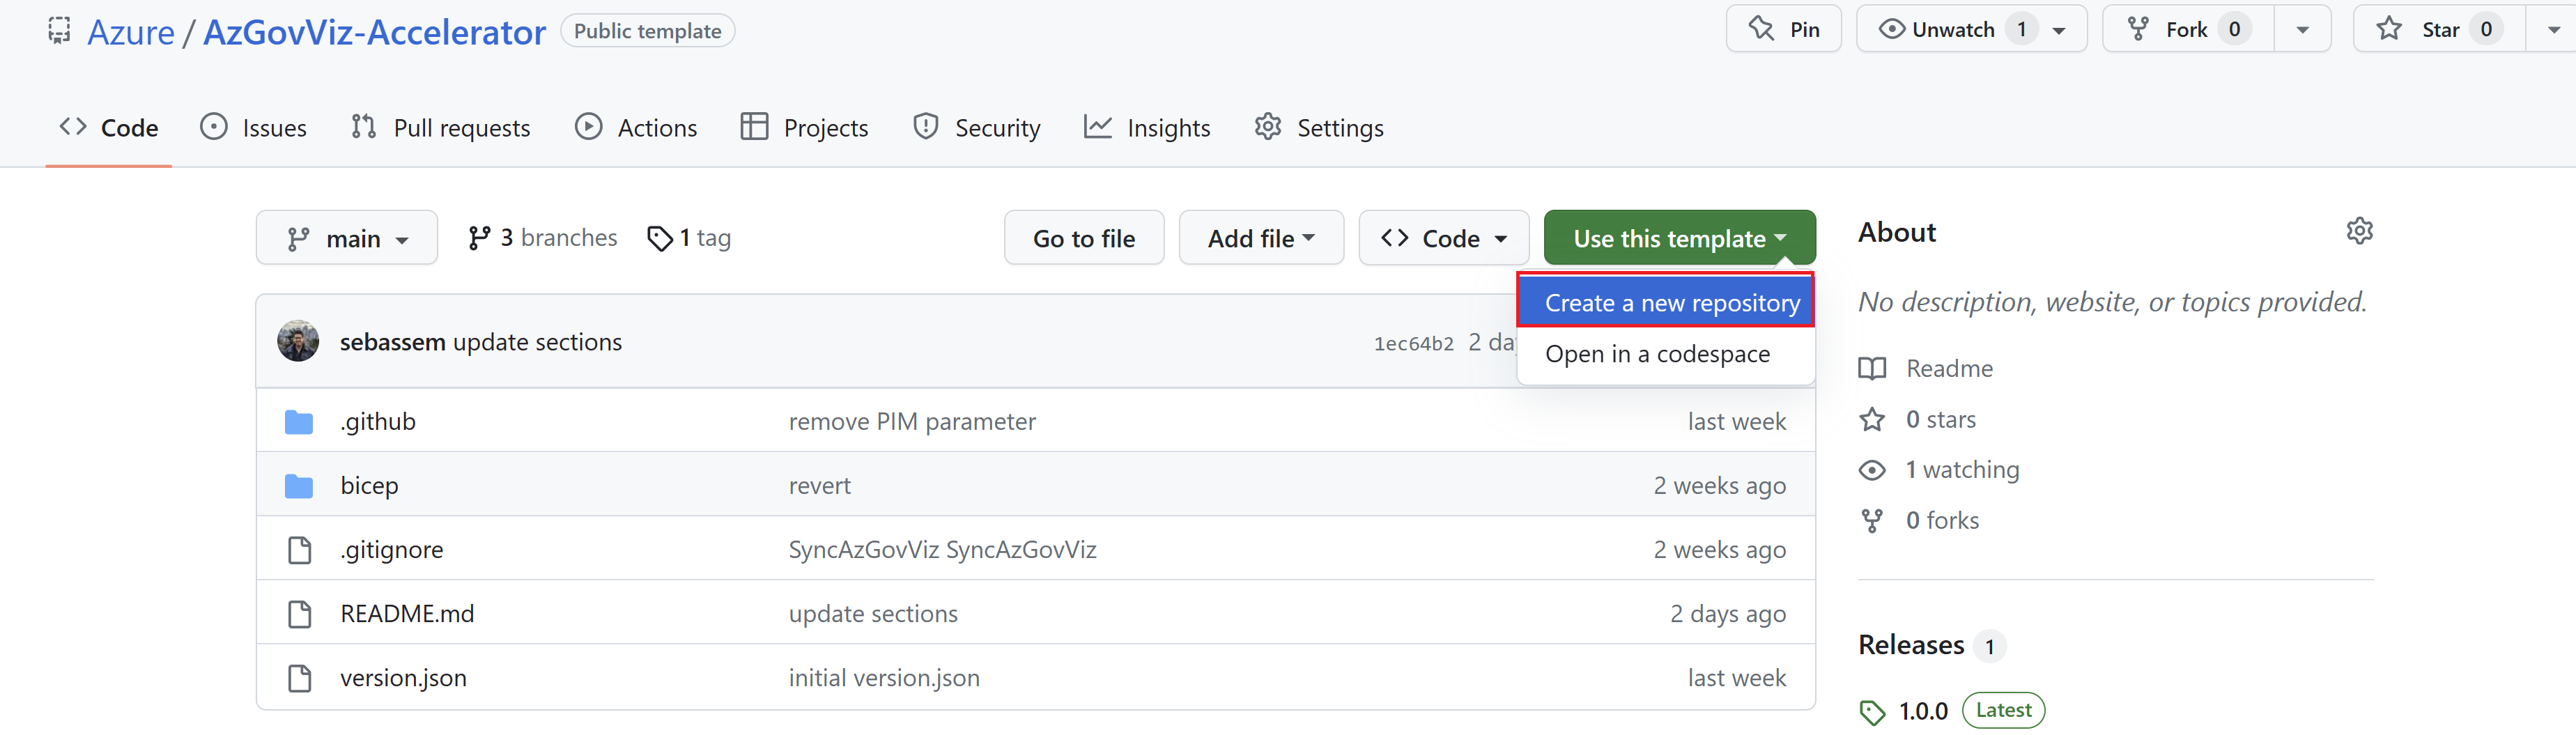Image resolution: width=2576 pixels, height=735 pixels.
Task: Switch to the Actions tab
Action: pos(636,128)
